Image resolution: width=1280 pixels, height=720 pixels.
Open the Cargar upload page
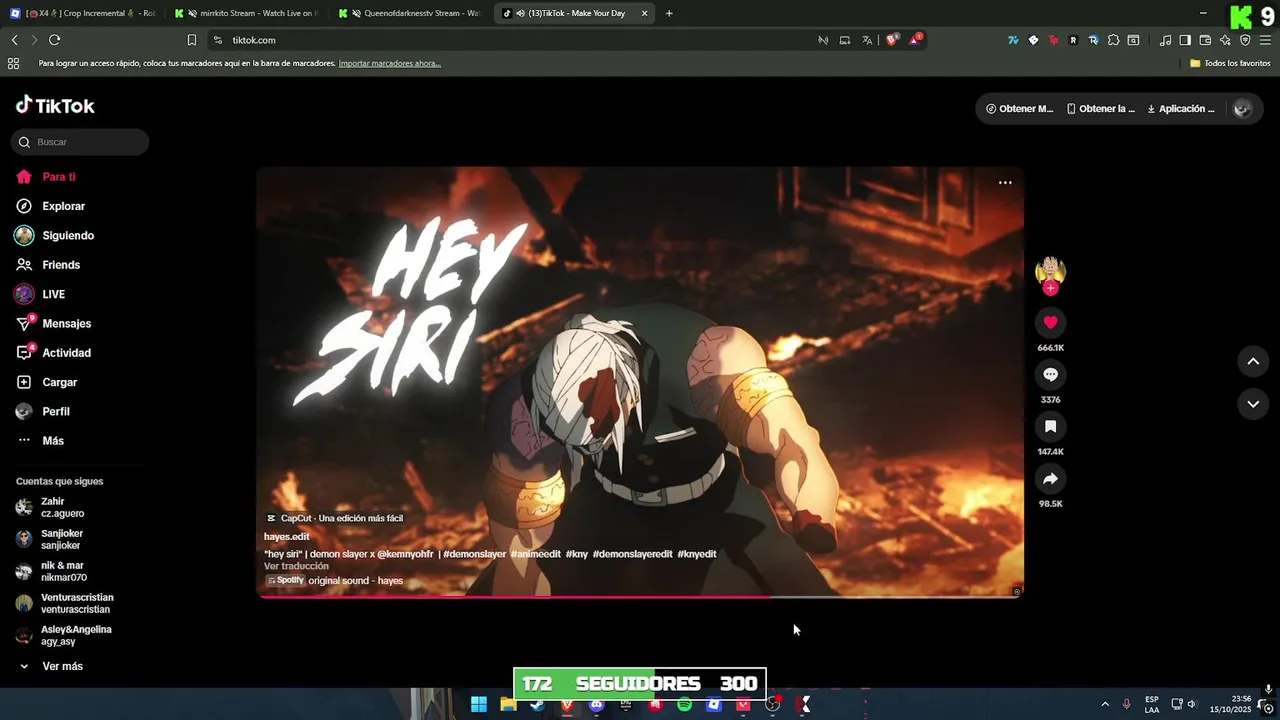pos(47,382)
